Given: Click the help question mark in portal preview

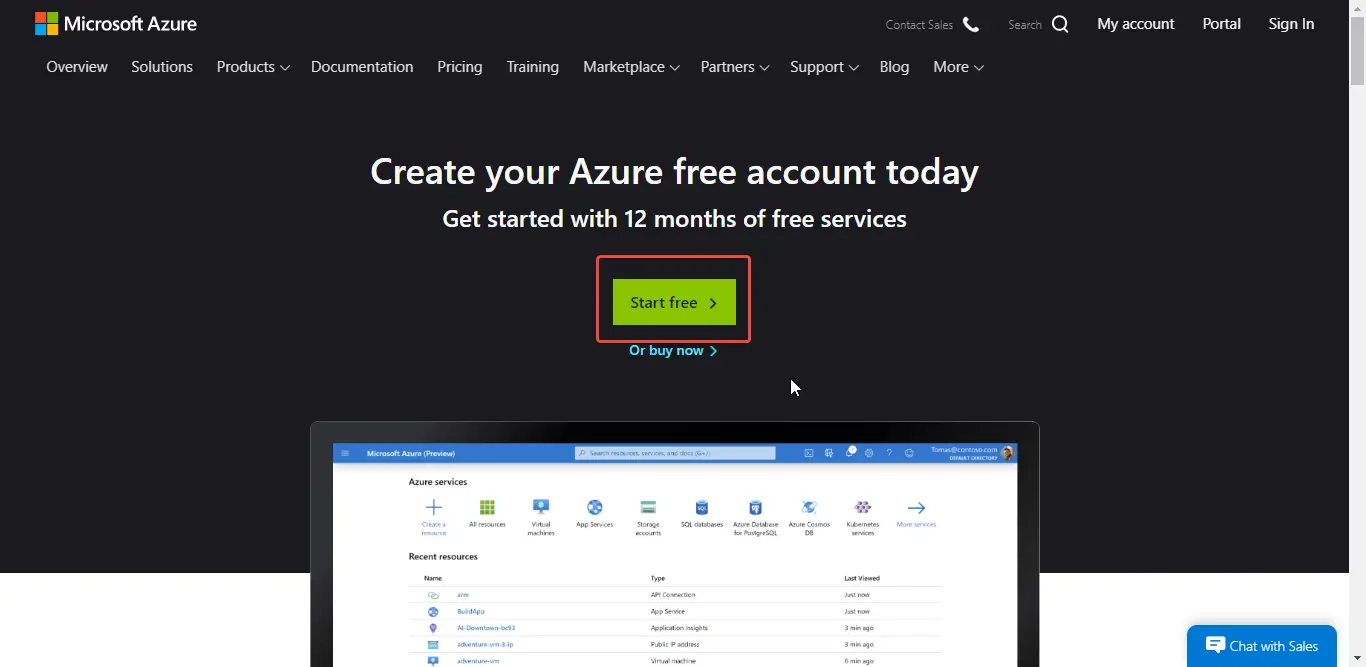Looking at the screenshot, I should point(889,453).
